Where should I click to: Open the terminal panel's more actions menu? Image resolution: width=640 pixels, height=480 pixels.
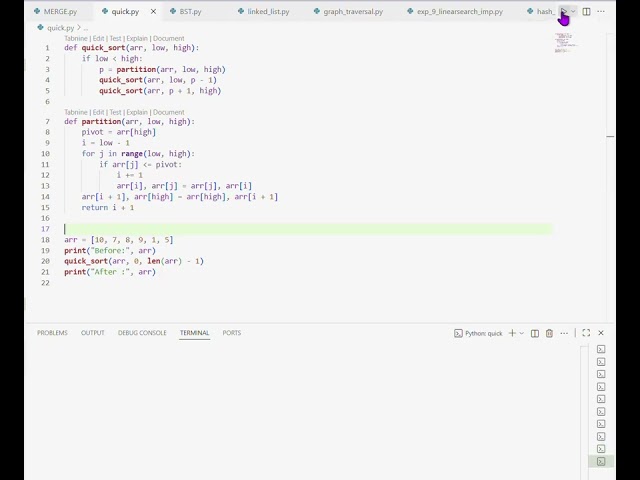point(562,333)
